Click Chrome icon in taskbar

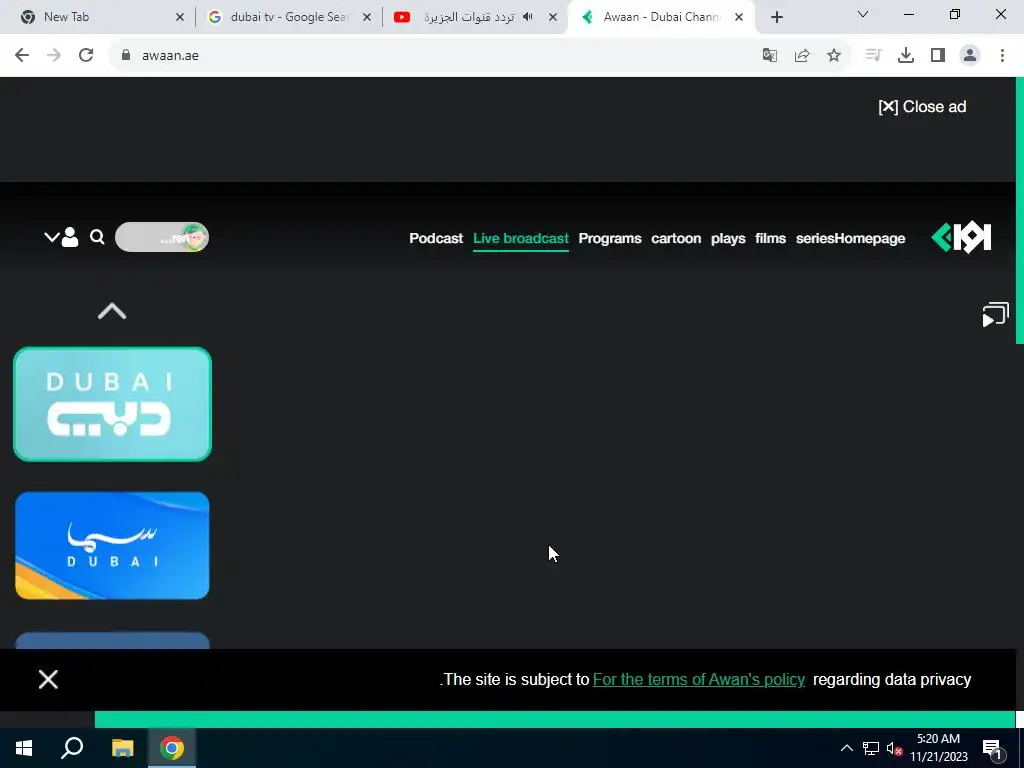coord(172,748)
